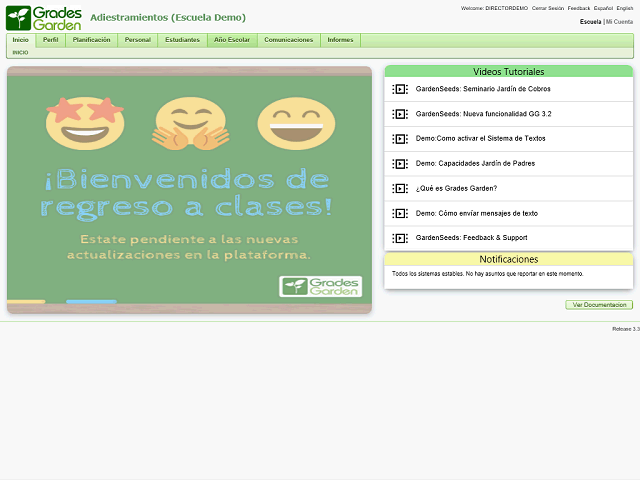Click the Cerrar Sesión link
Viewport: 640px width, 480px height.
pos(547,8)
